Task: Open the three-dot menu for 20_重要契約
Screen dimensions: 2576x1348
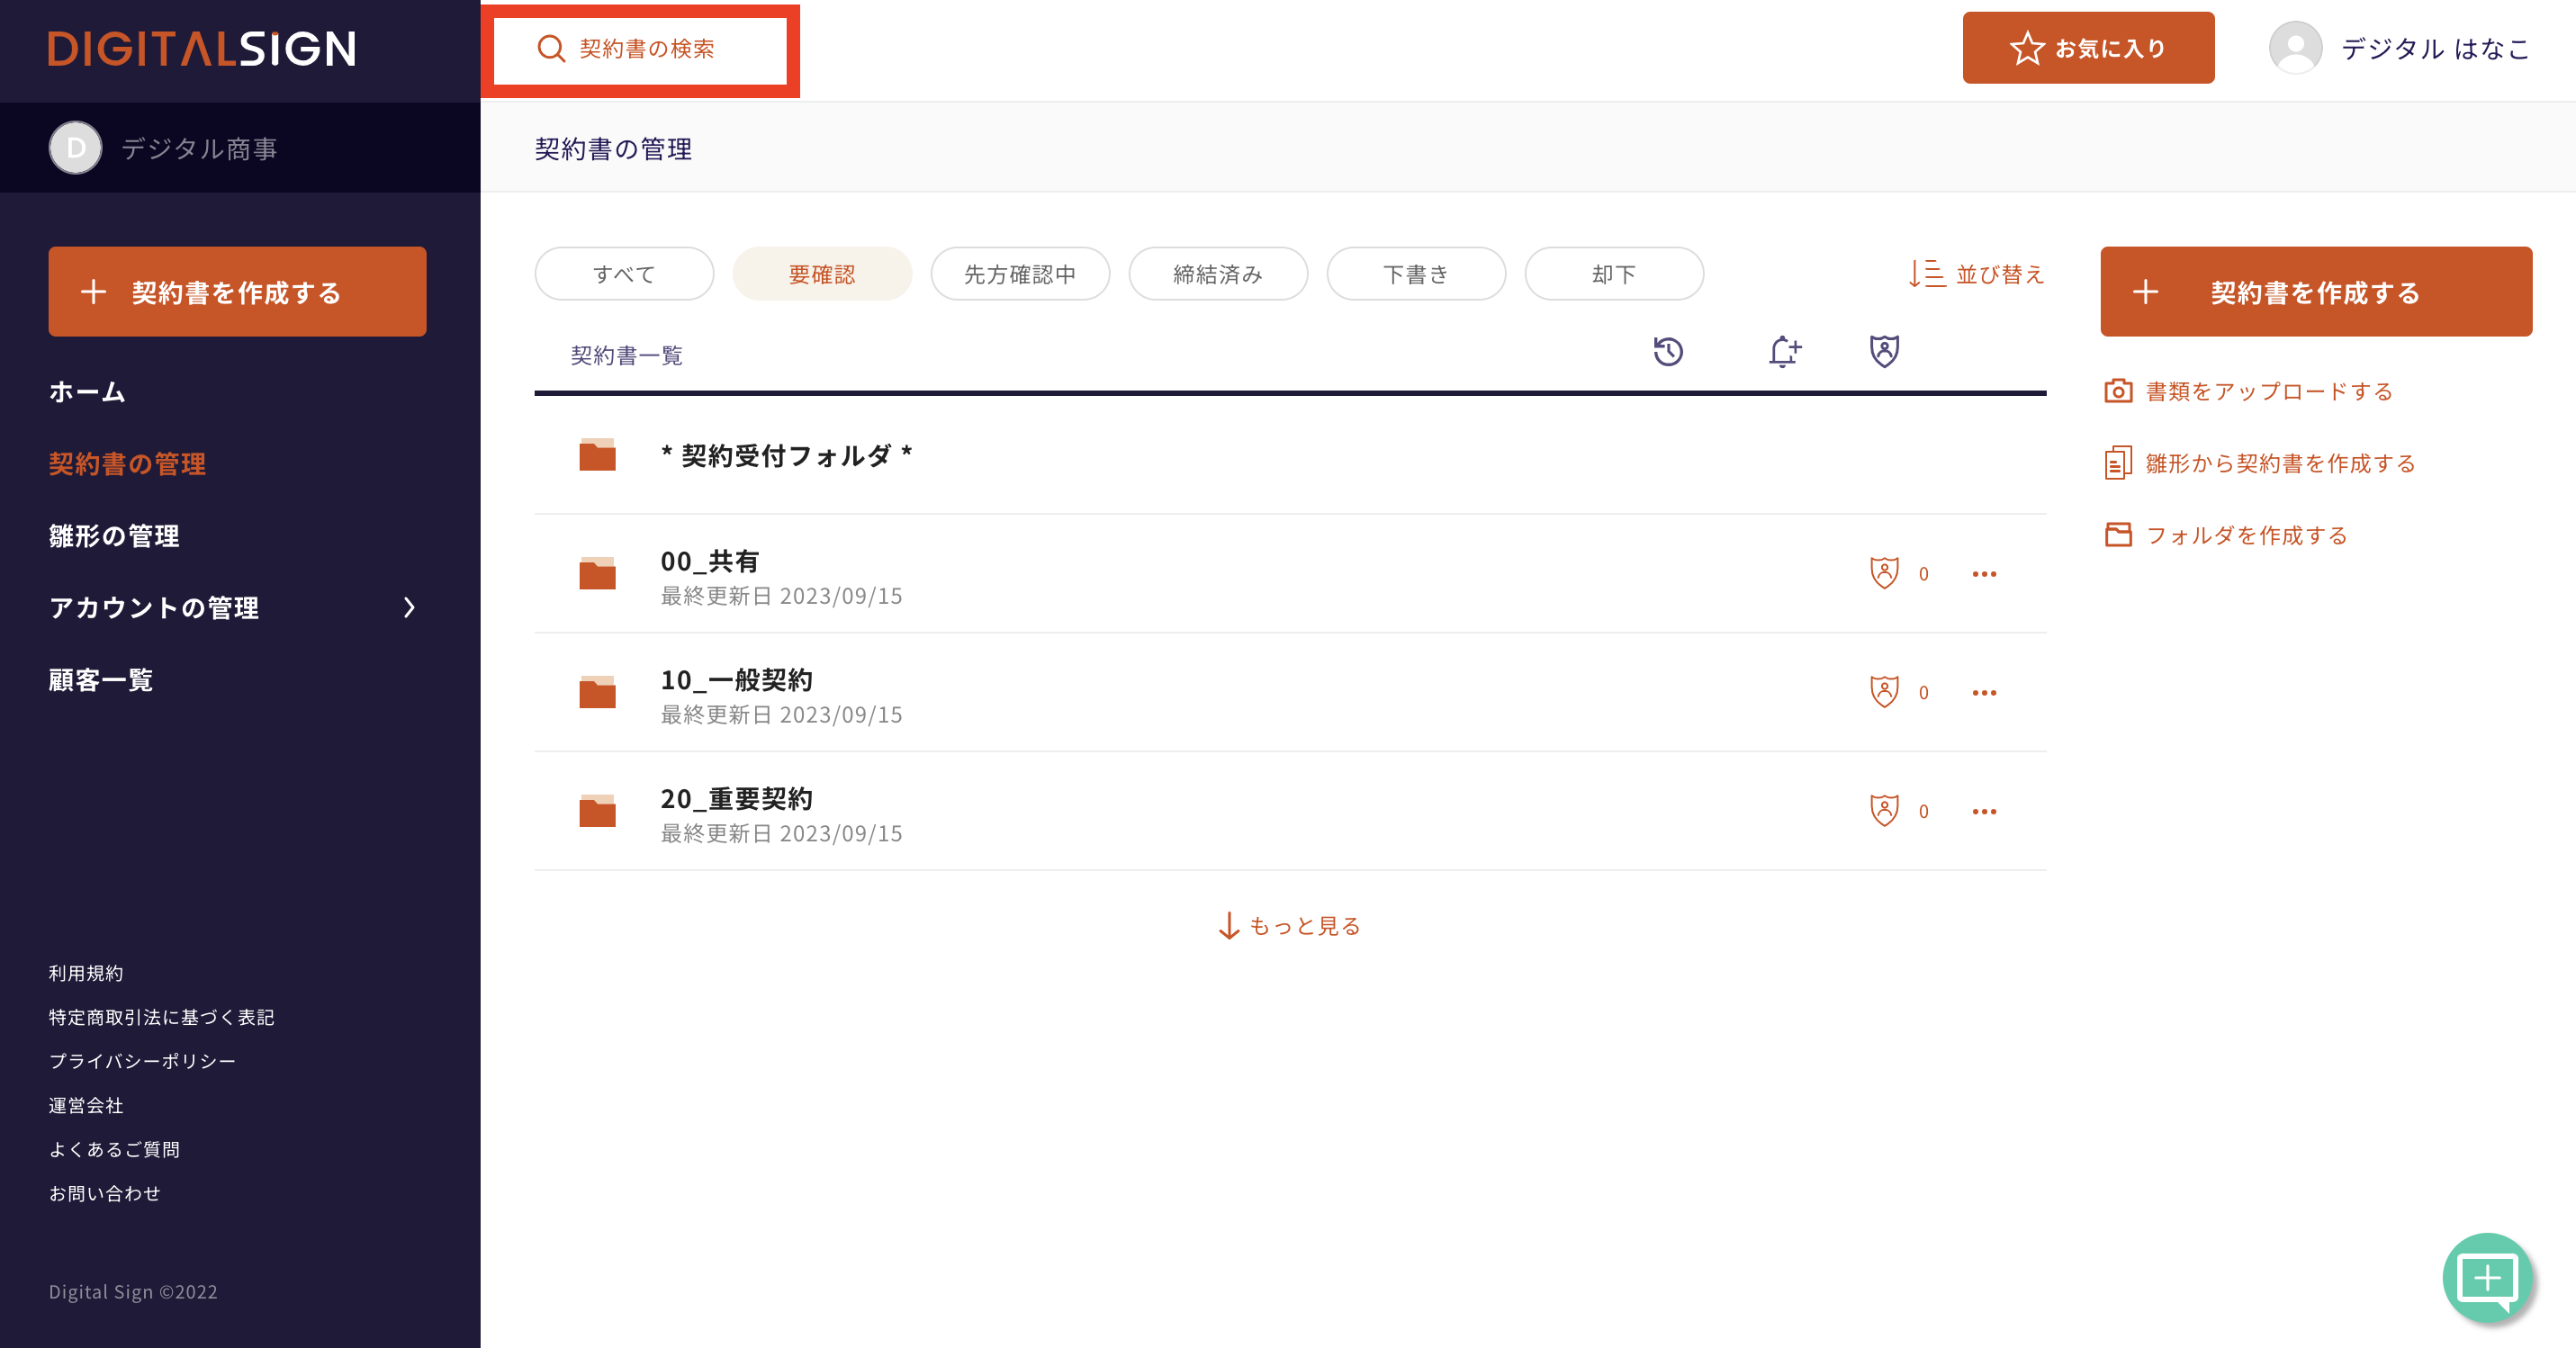Action: click(x=1984, y=811)
